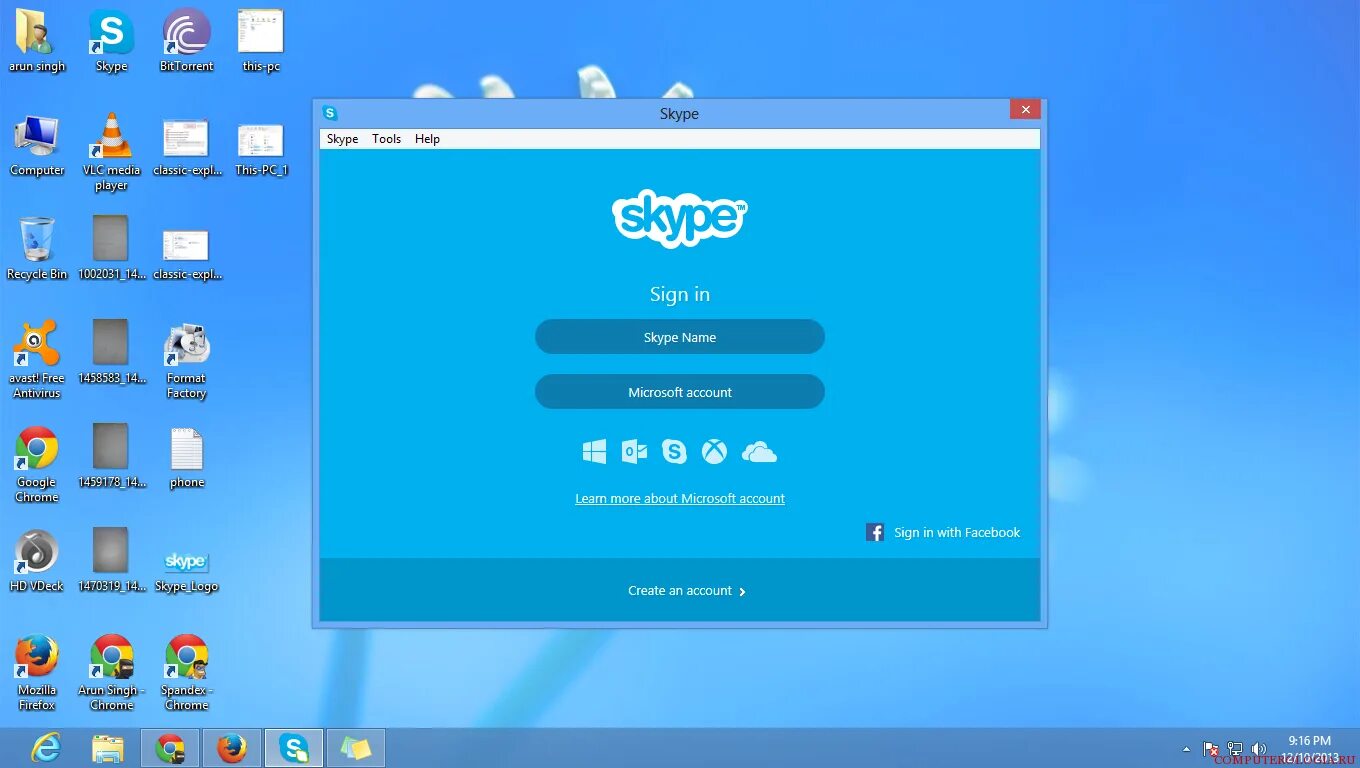Sign in with a Skype Name

coord(680,337)
